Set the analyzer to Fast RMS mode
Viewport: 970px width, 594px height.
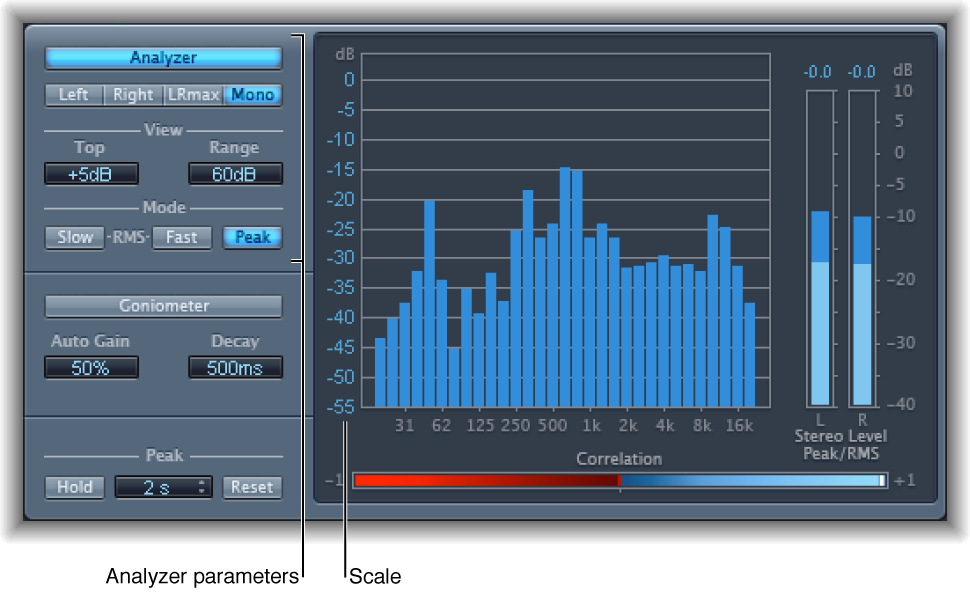click(181, 237)
